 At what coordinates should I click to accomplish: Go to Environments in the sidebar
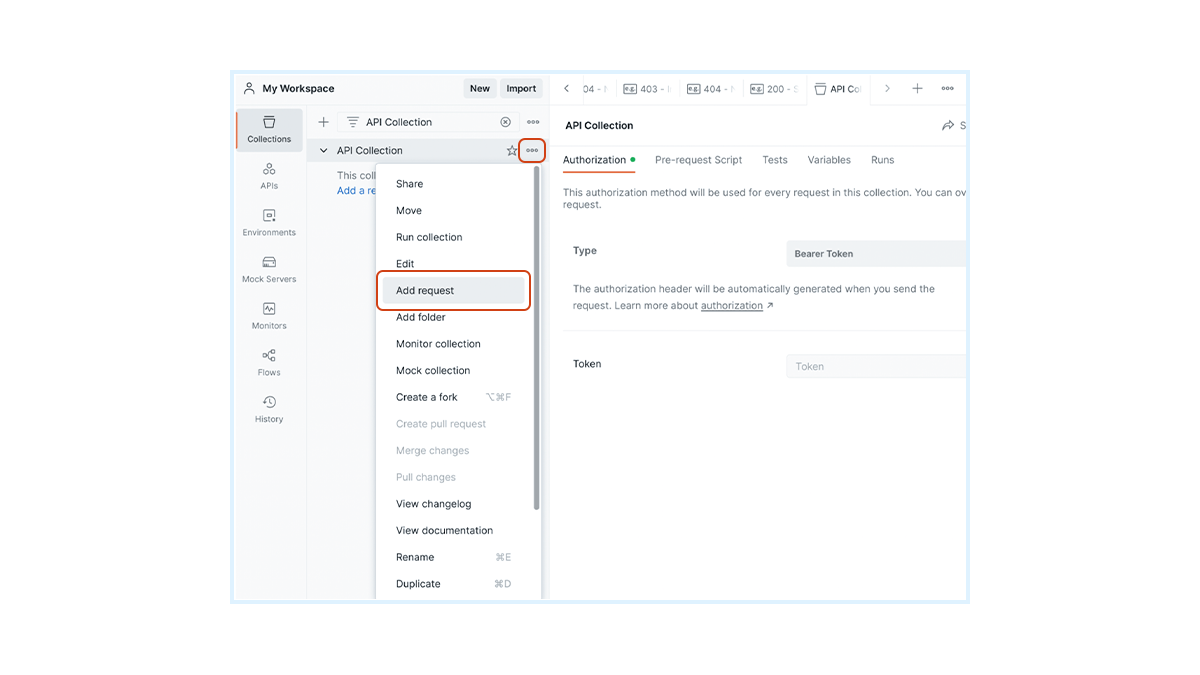[269, 222]
